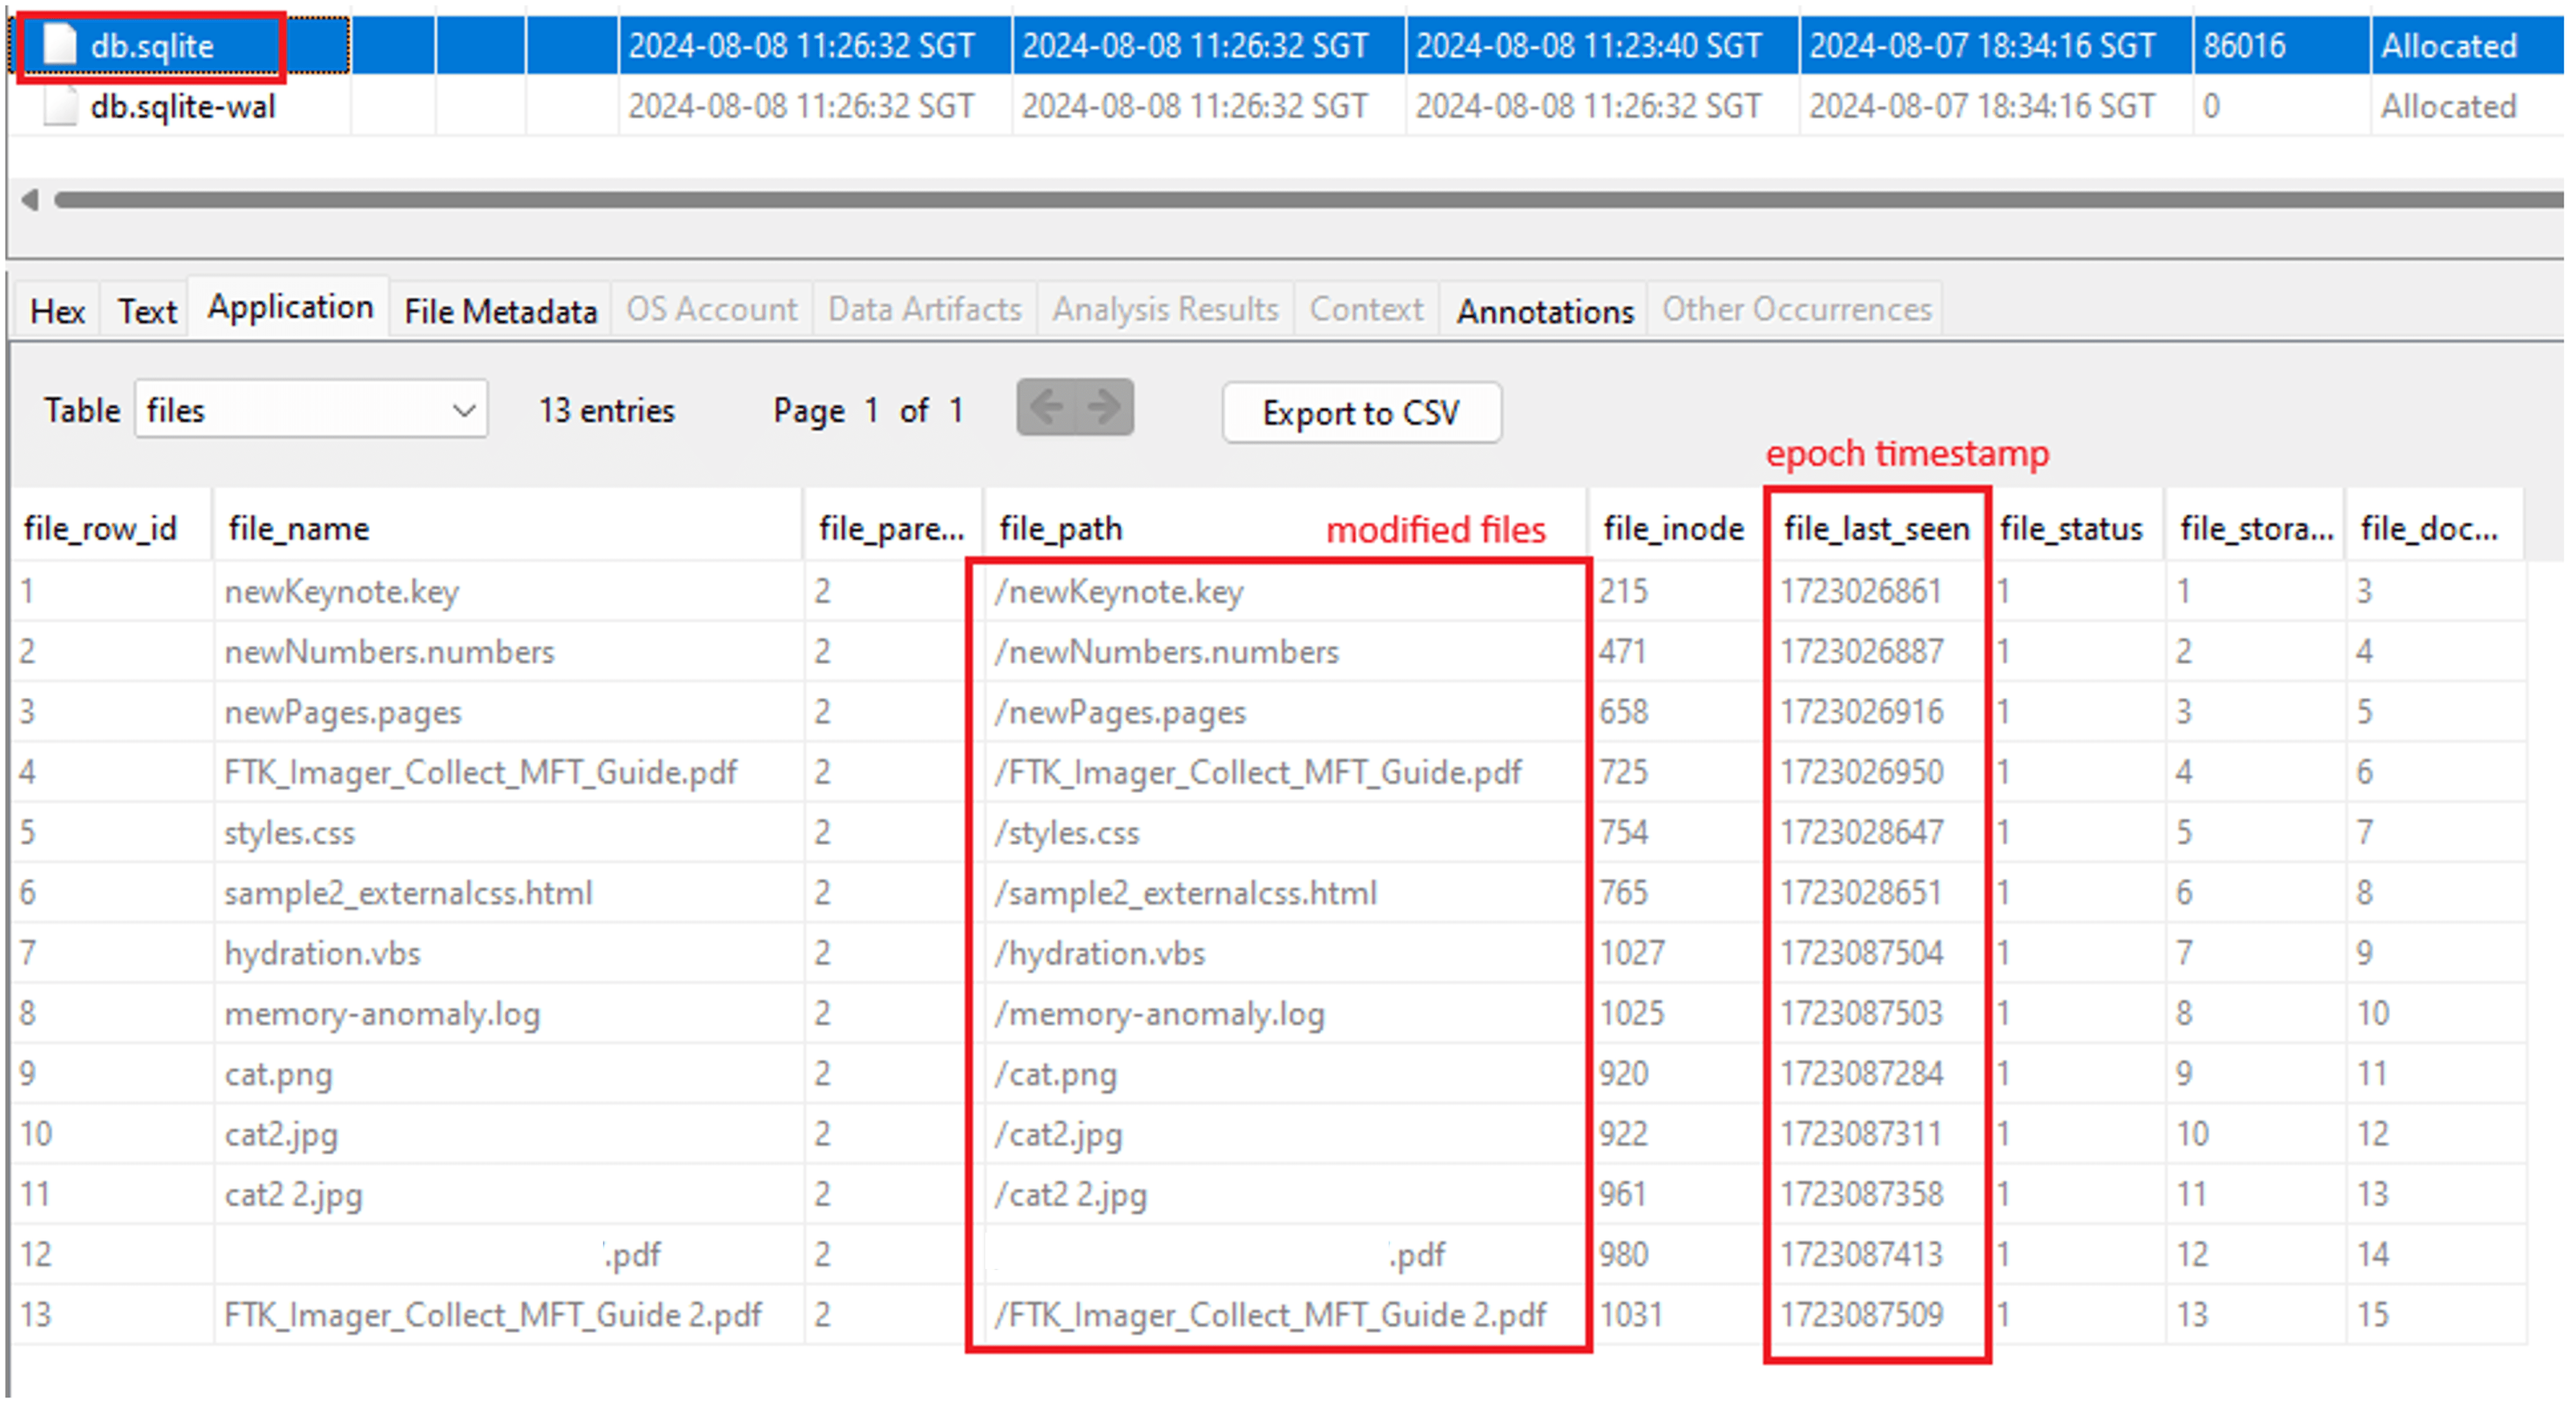Switch to the Hex tab

[56, 309]
